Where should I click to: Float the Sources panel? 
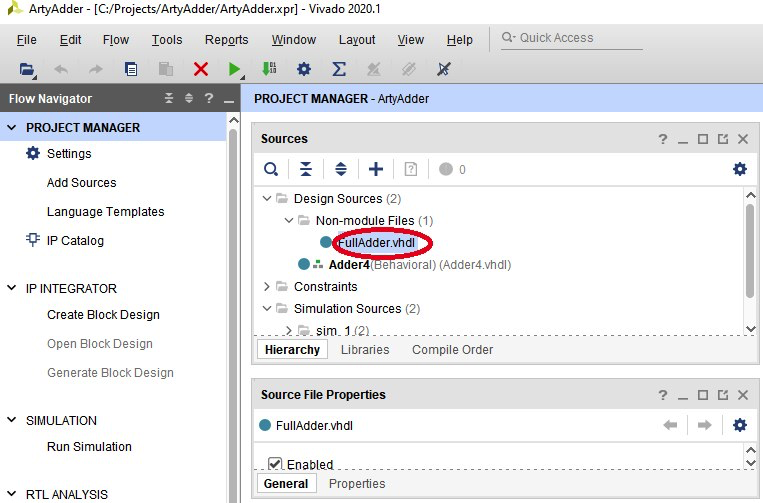click(x=723, y=139)
